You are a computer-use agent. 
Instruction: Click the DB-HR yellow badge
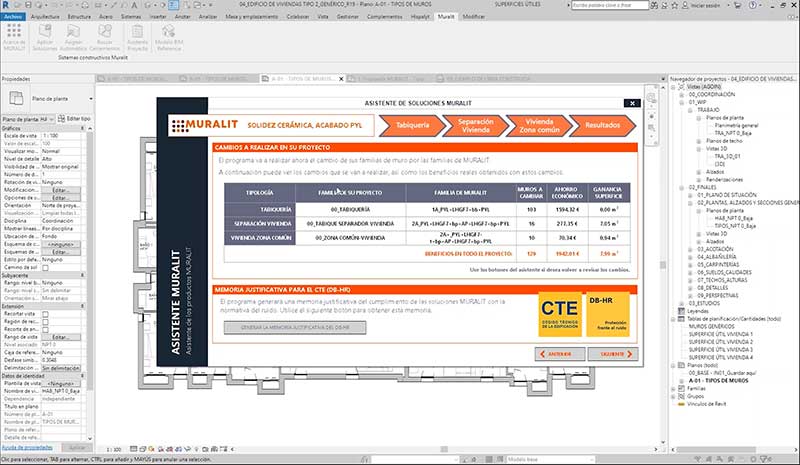(608, 314)
